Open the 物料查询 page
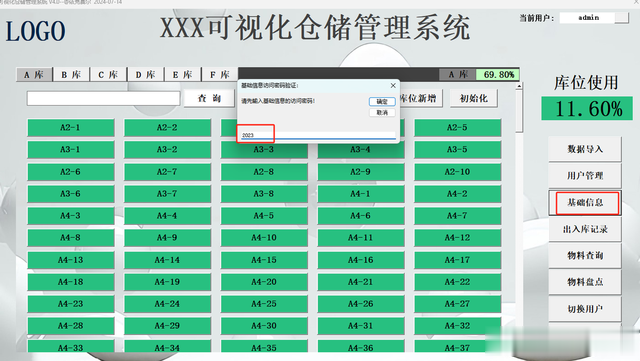Image resolution: width=640 pixels, height=361 pixels. pyautogui.click(x=584, y=256)
